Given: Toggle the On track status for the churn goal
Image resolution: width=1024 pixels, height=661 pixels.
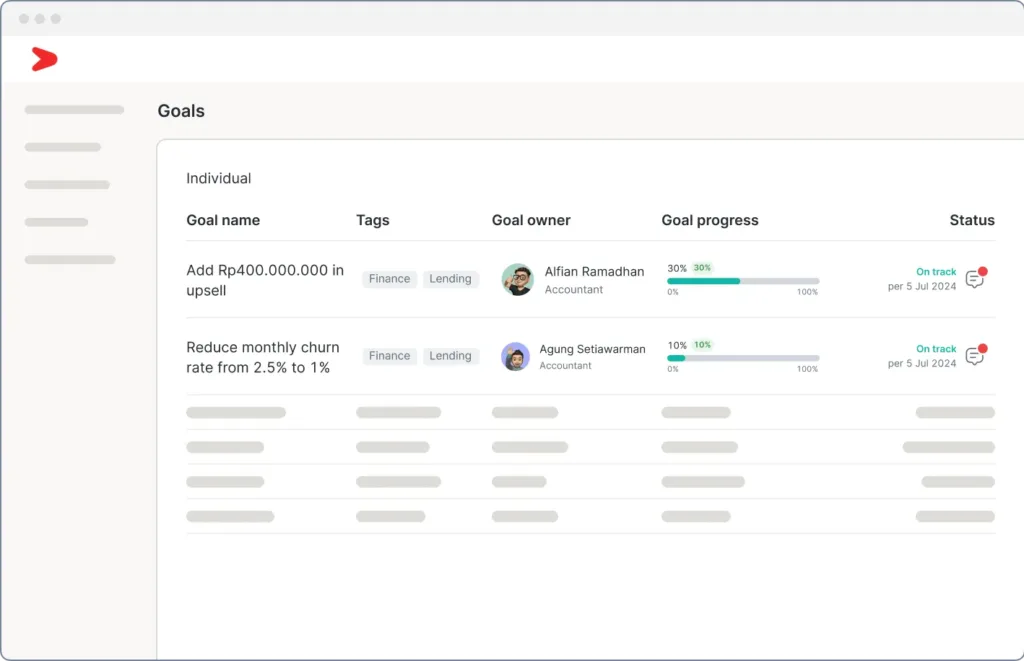Looking at the screenshot, I should [x=935, y=348].
